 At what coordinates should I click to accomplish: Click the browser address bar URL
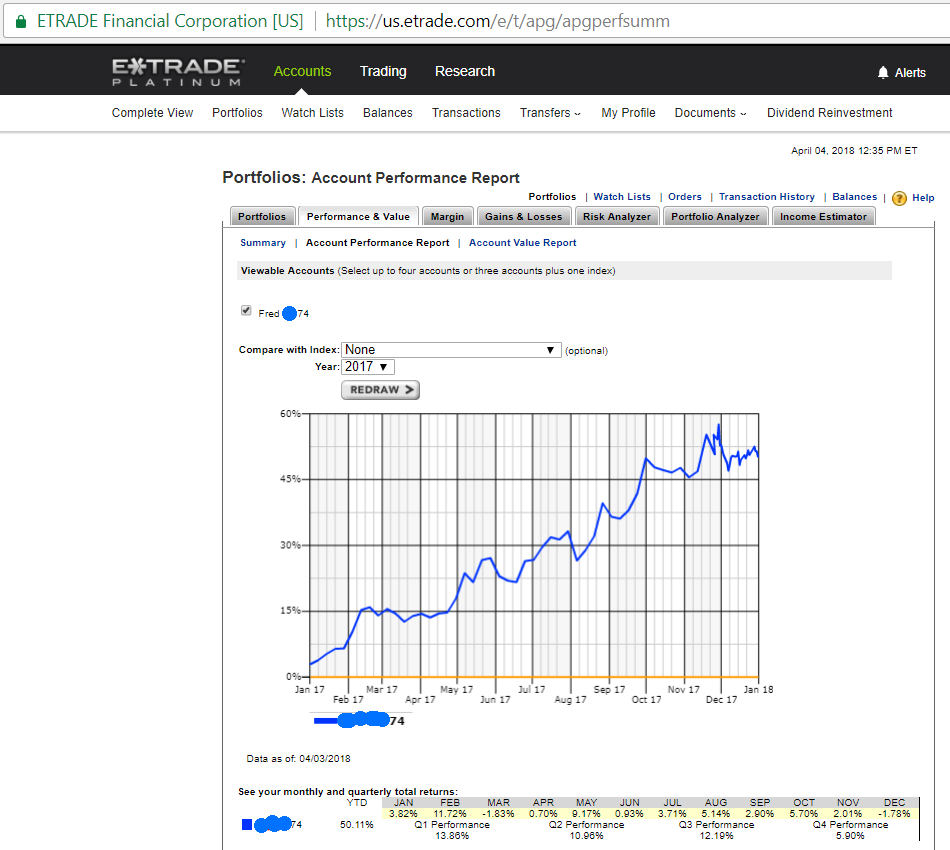[x=497, y=21]
